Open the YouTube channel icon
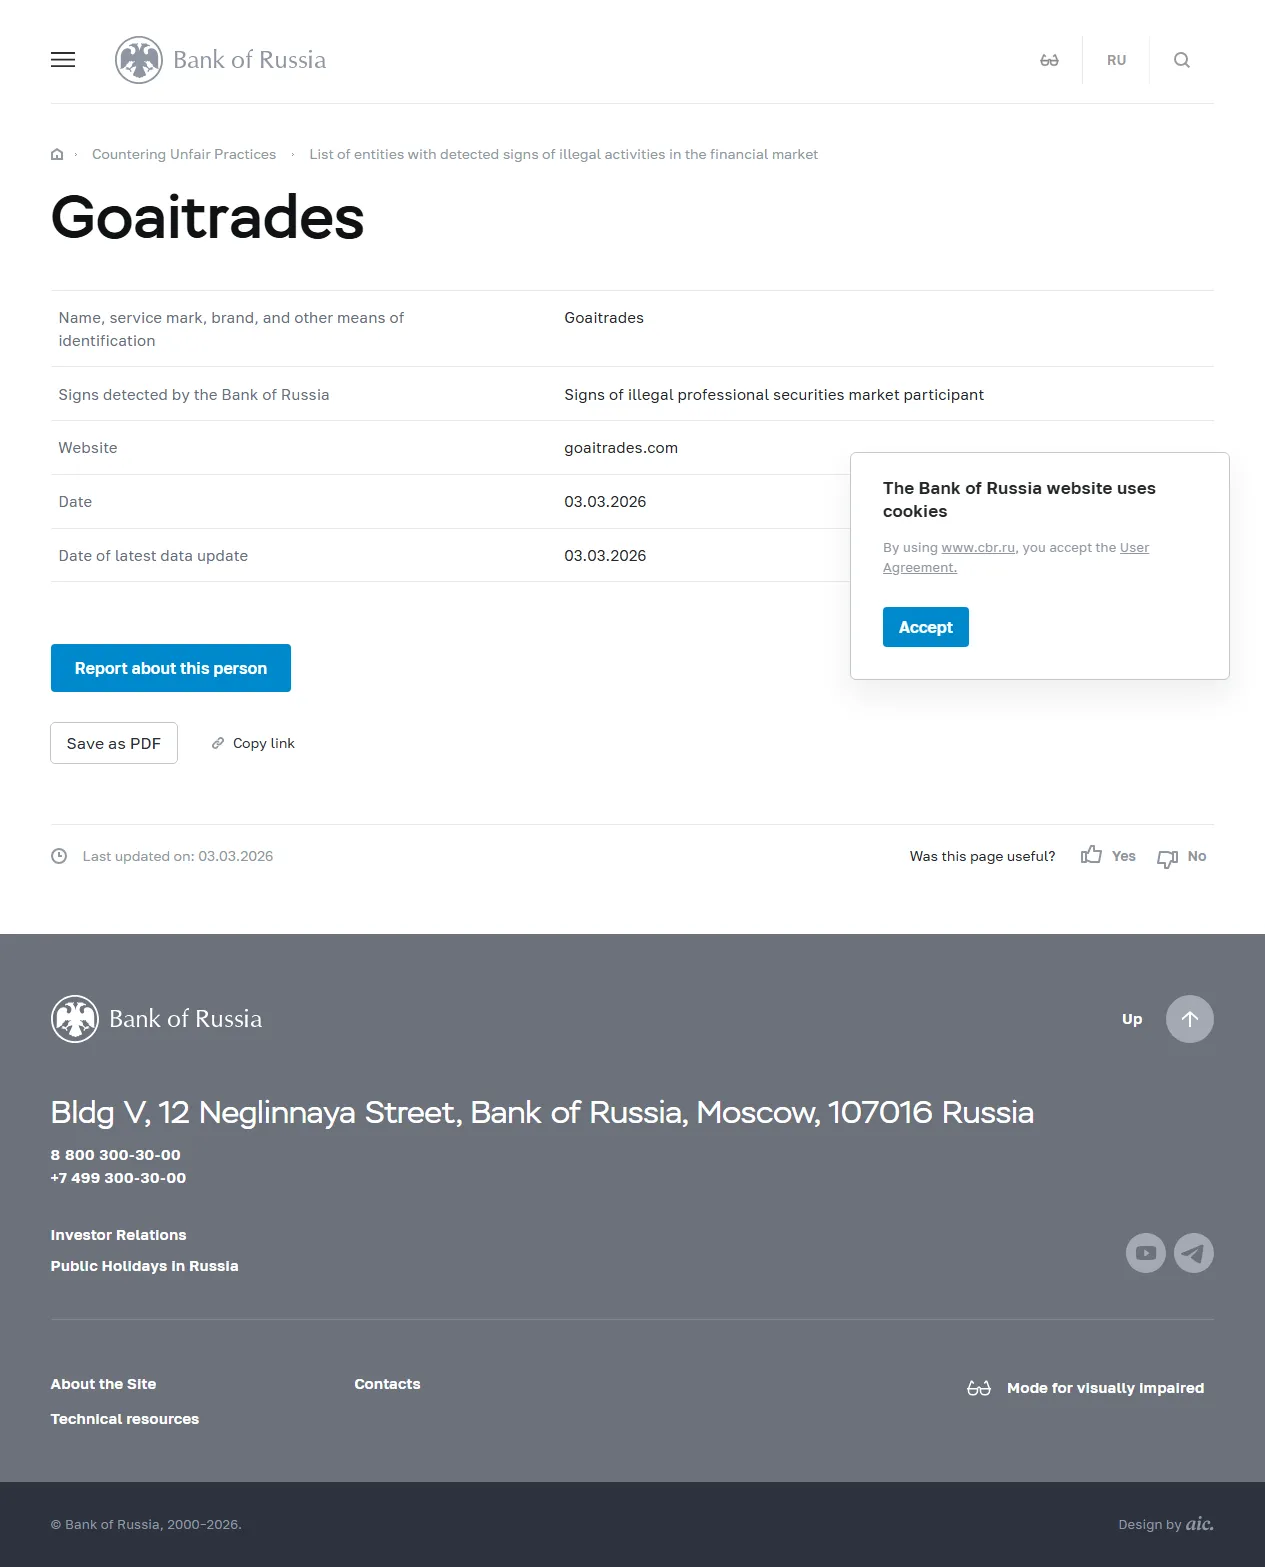Viewport: 1265px width, 1567px height. (x=1146, y=1253)
